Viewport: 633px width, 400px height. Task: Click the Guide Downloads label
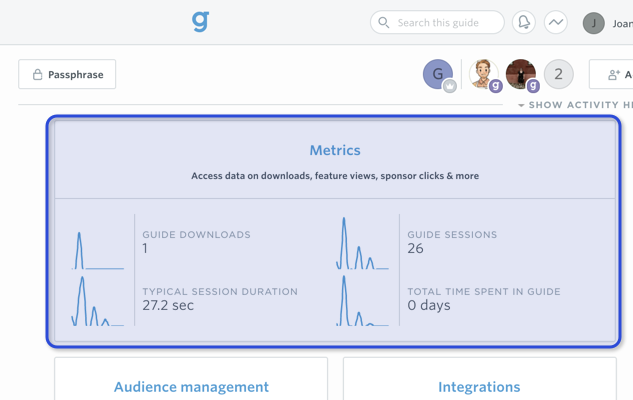pyautogui.click(x=196, y=235)
